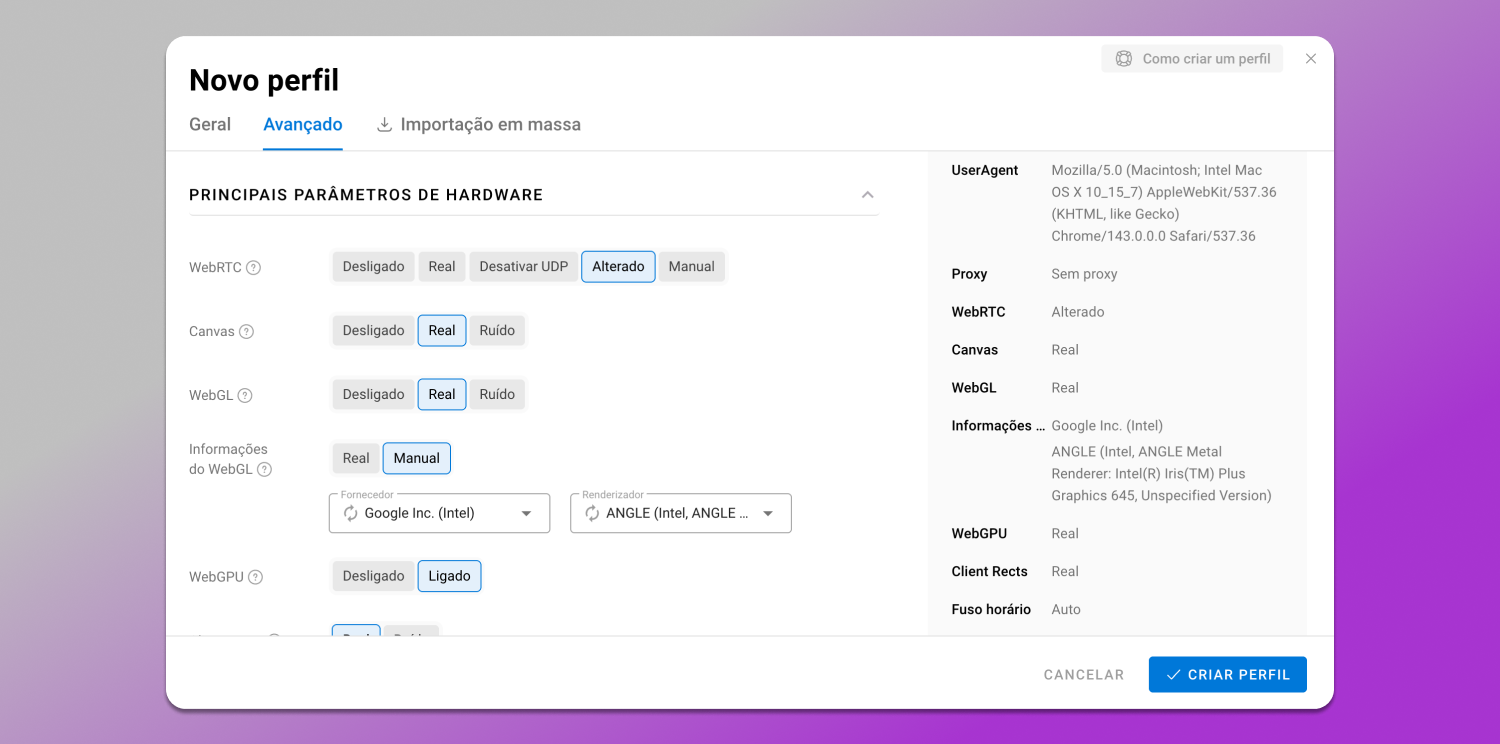Screen dimensions: 1500x744
Task: Click refresh icon in Fornecedor field
Action: point(351,513)
